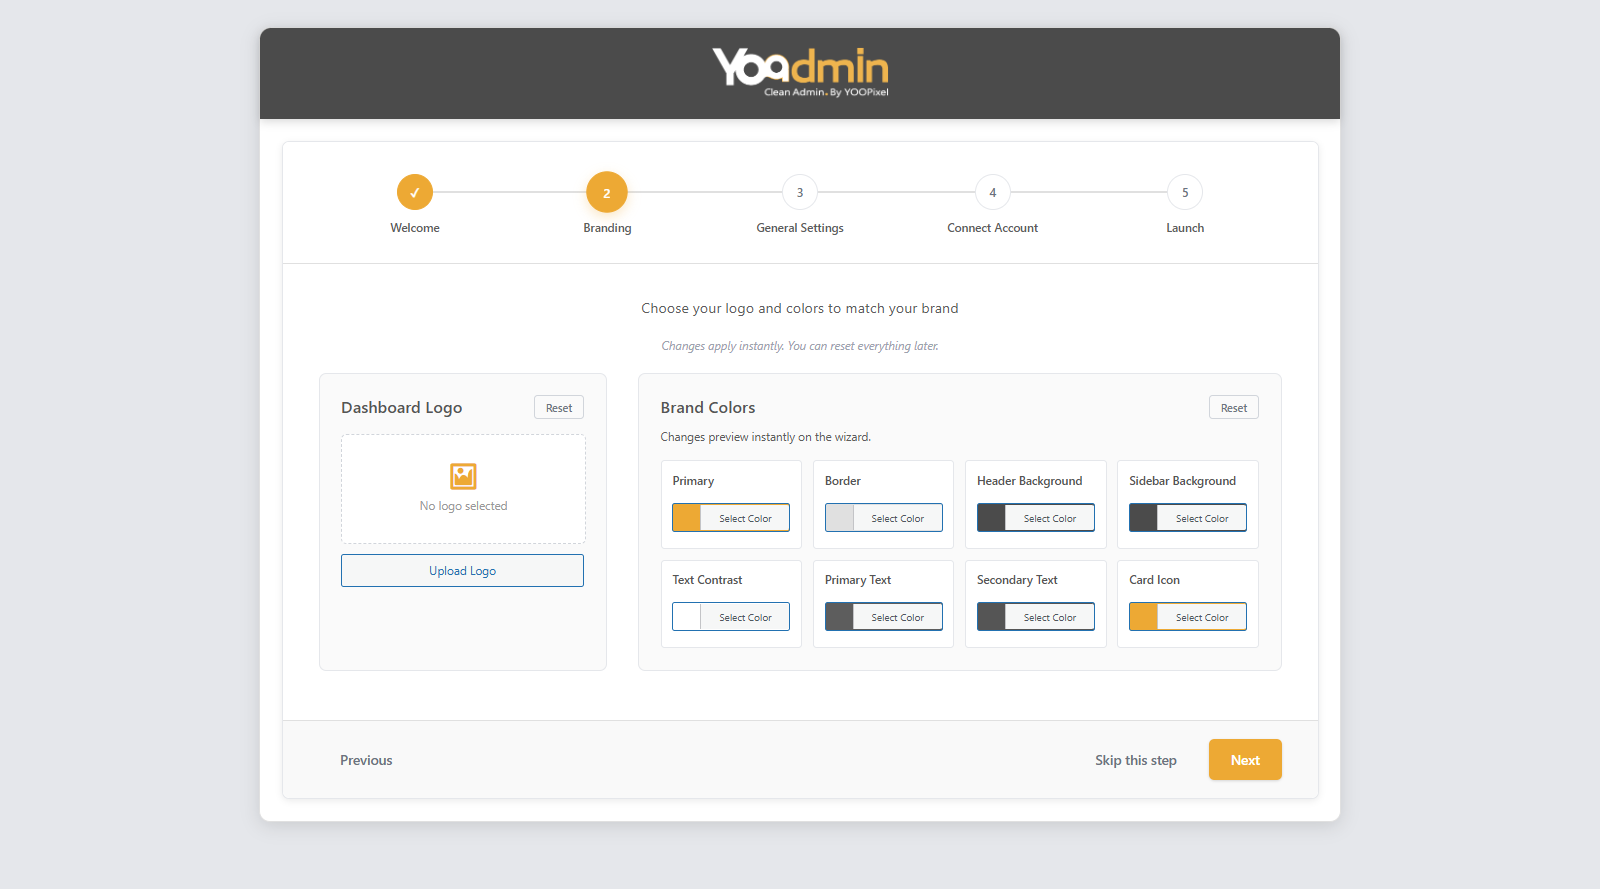Open Select Color for Sidebar Background

[1202, 518]
